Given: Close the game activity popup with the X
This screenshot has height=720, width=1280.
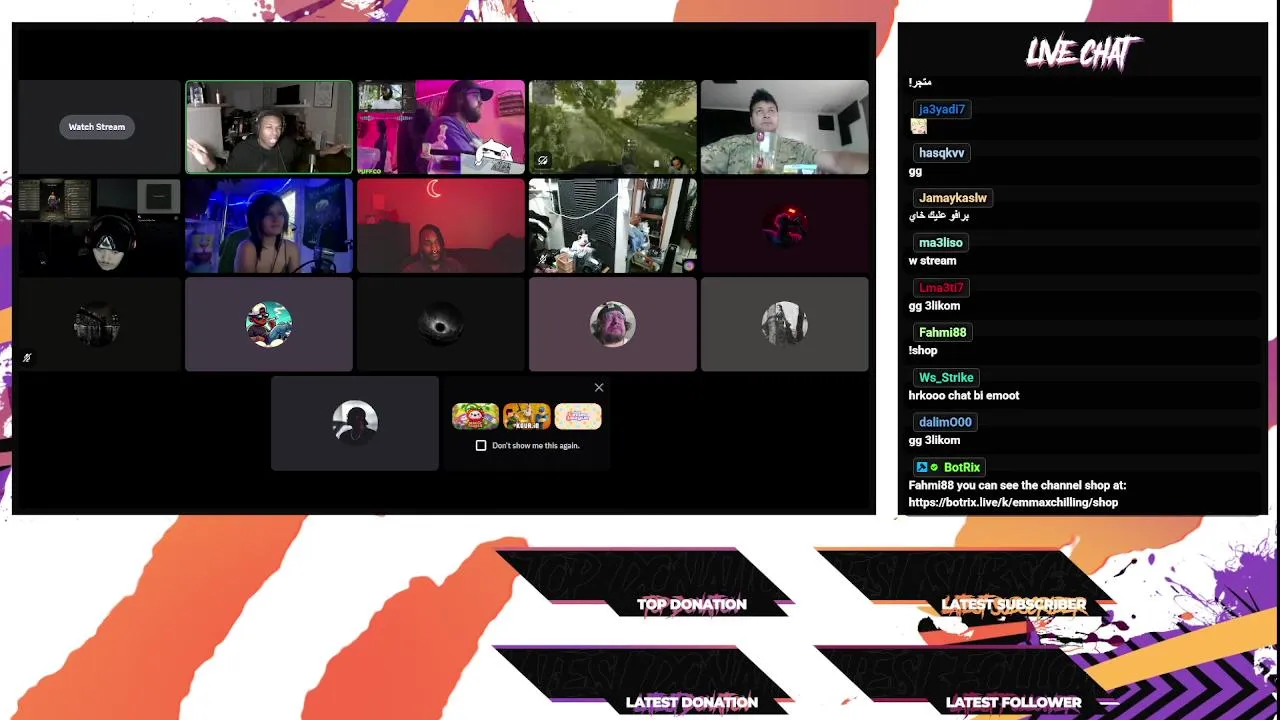Looking at the screenshot, I should tap(599, 387).
